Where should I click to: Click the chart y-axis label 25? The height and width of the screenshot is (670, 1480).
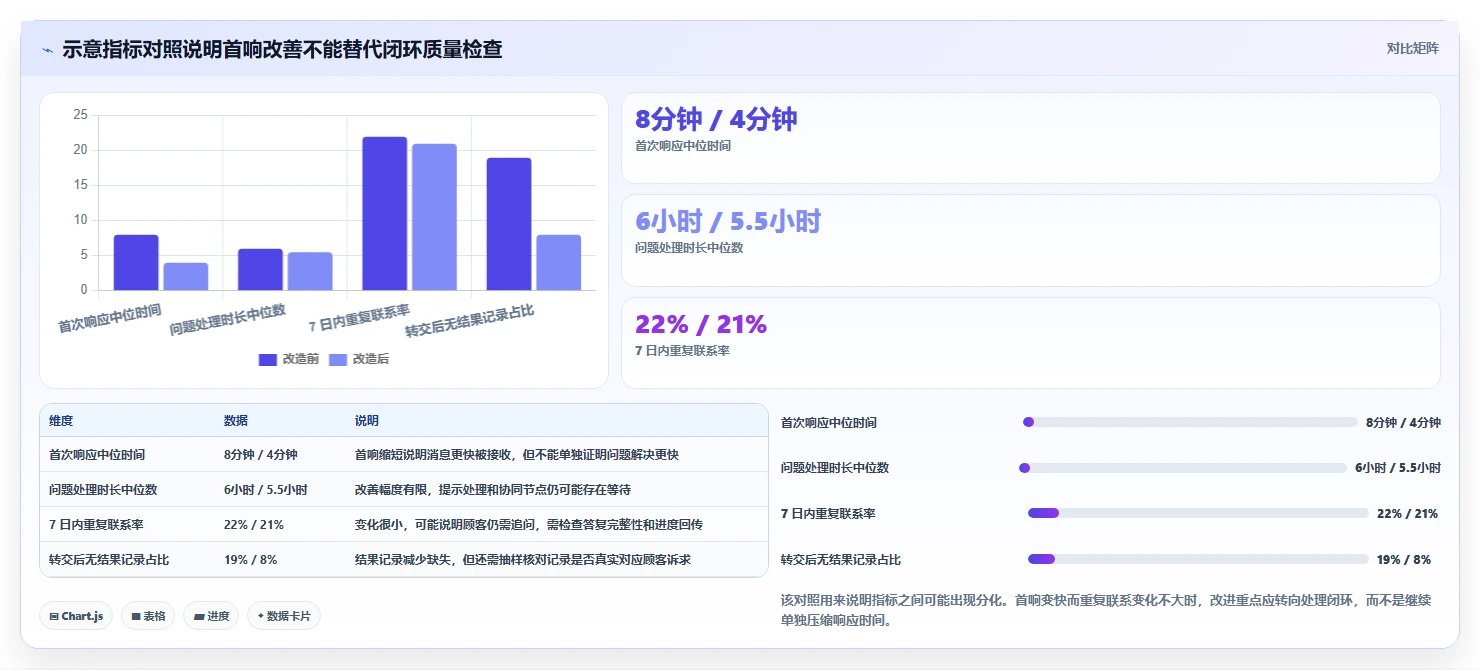81,115
